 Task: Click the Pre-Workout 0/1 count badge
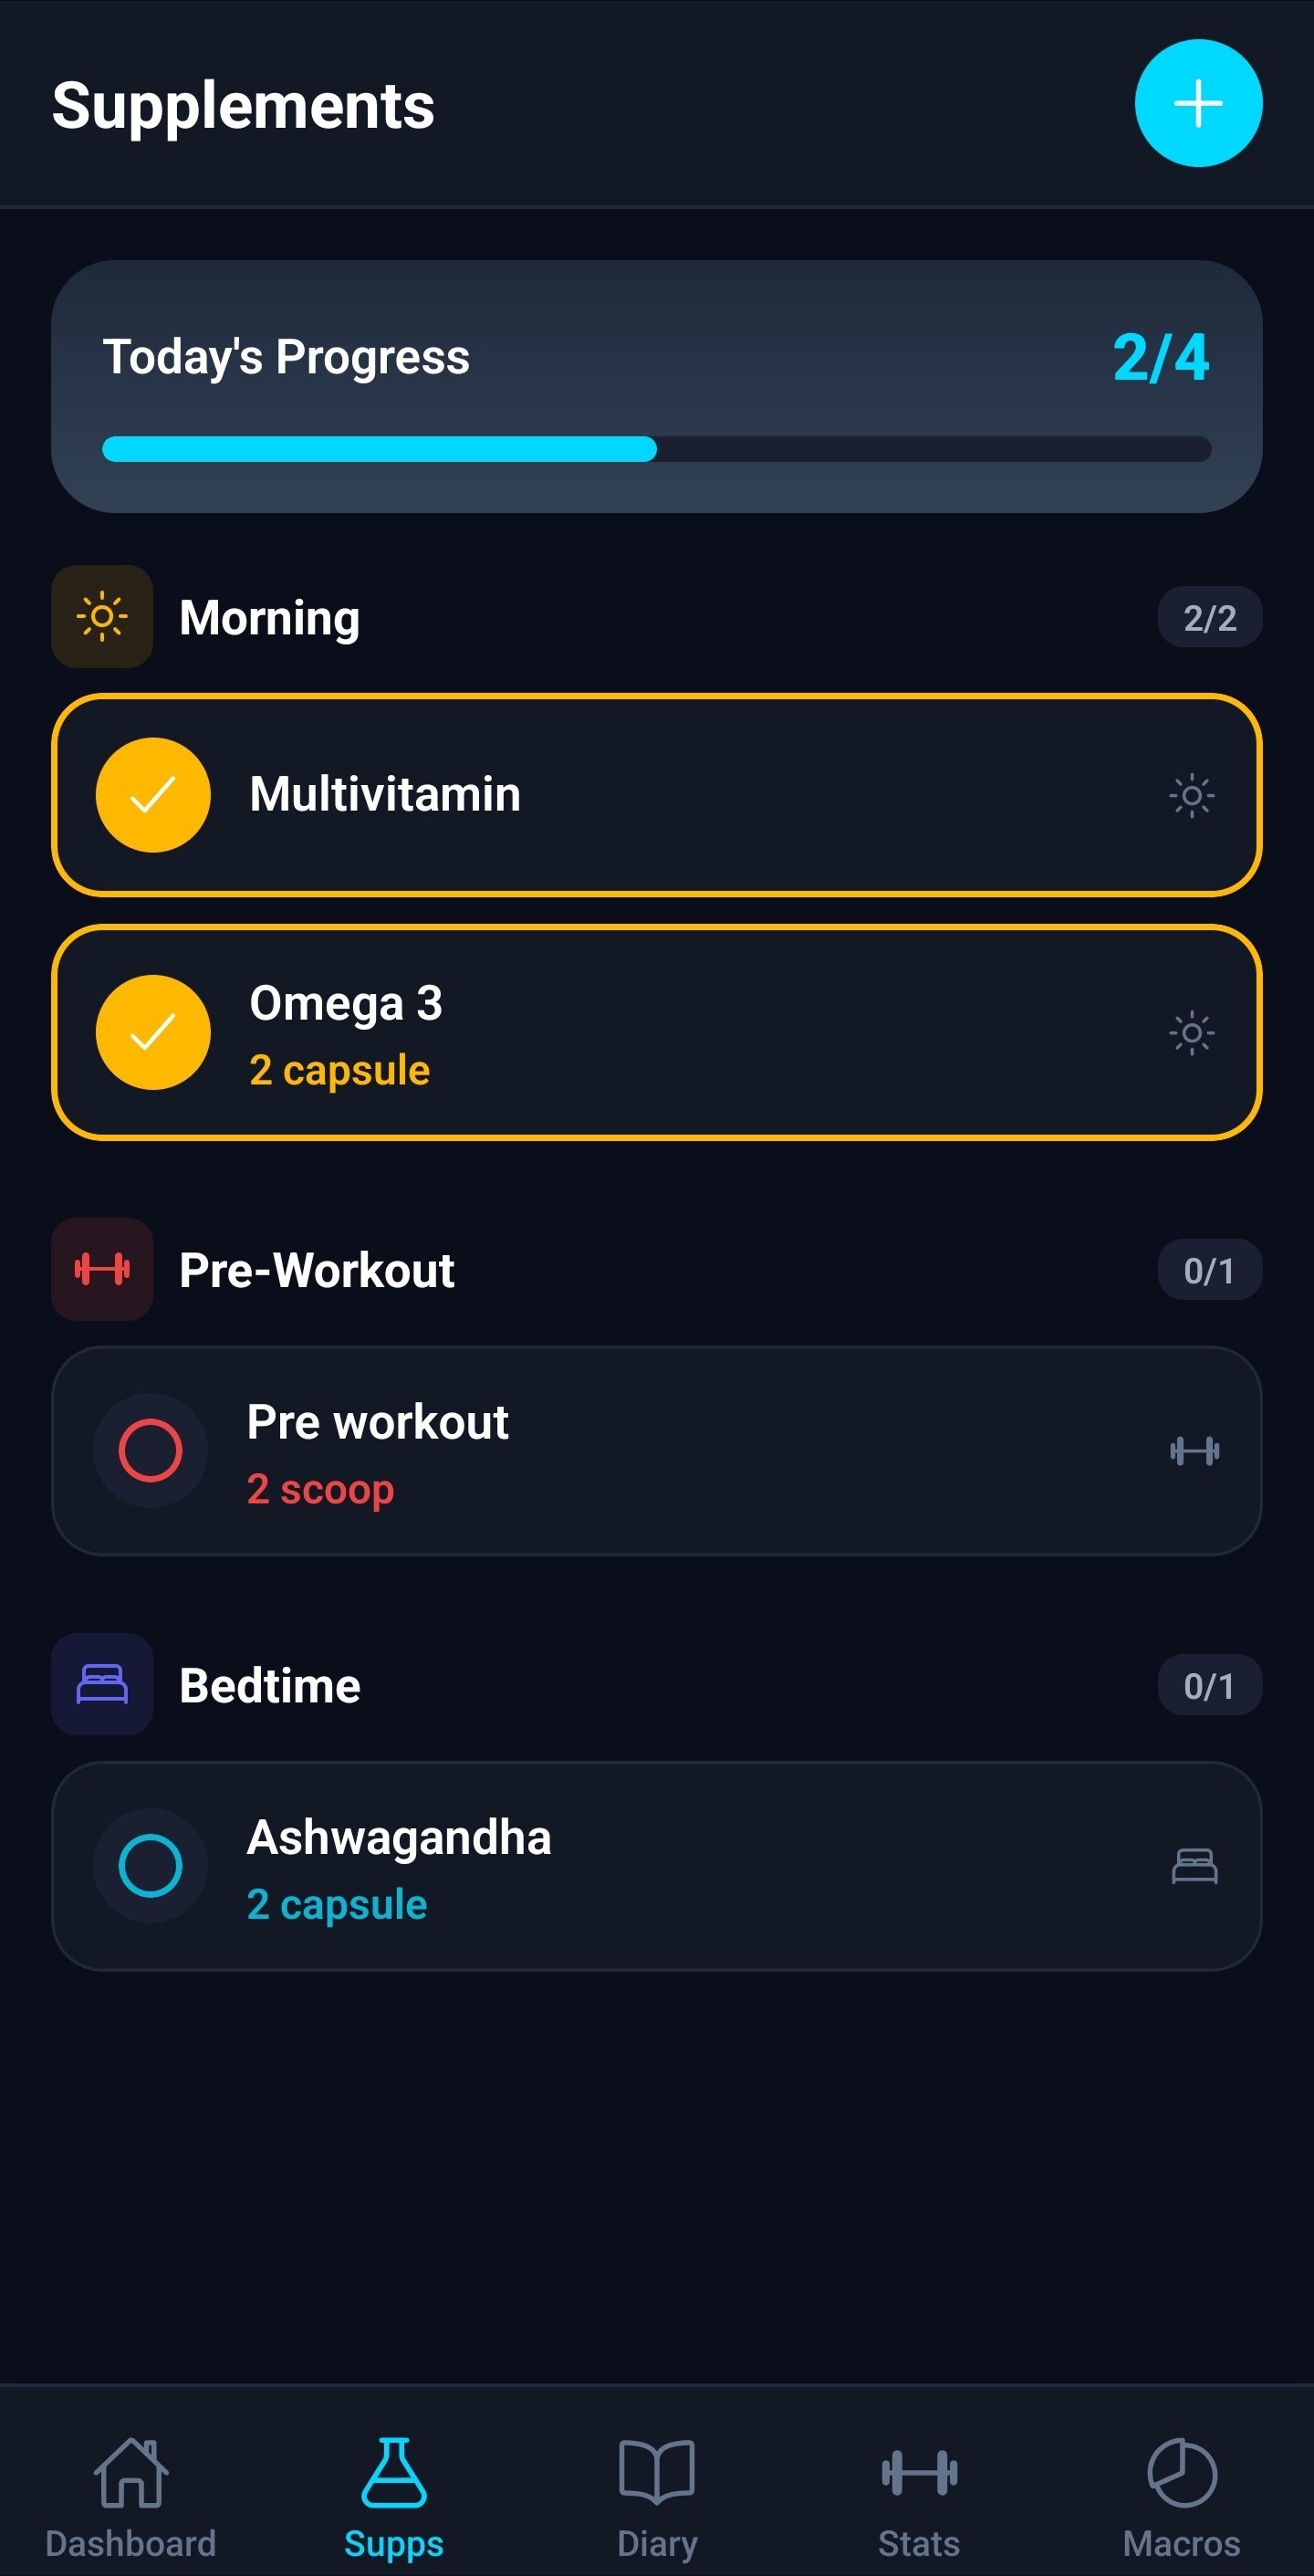(x=1209, y=1270)
